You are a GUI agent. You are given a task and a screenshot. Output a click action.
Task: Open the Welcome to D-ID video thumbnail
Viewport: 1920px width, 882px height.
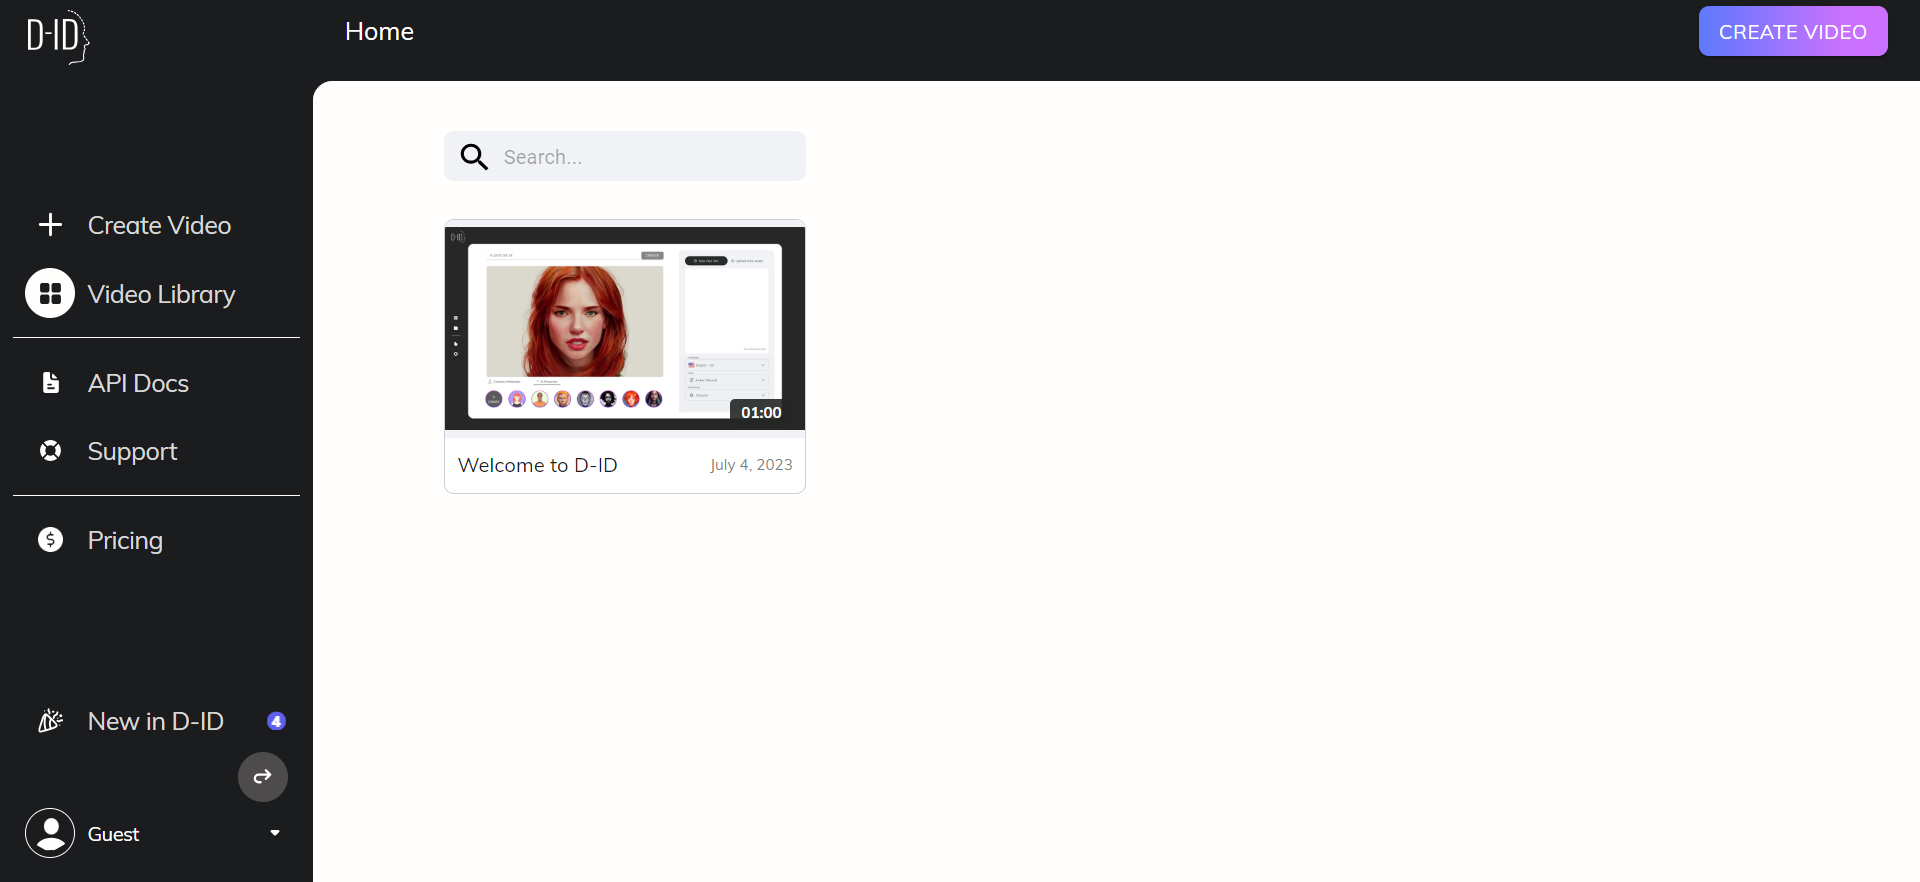(625, 328)
